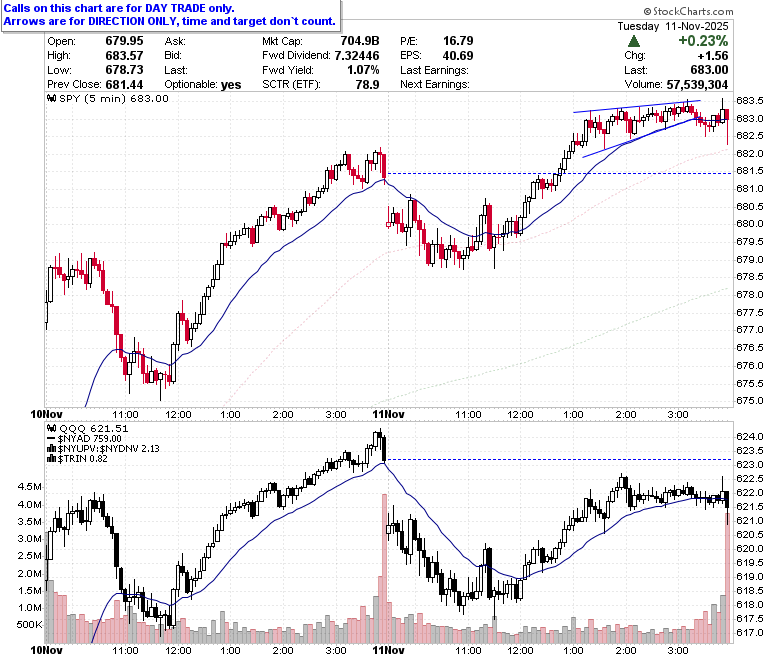Click the 12:00 time label under 11Nov lower panel
This screenshot has height=659, width=780.
point(520,651)
